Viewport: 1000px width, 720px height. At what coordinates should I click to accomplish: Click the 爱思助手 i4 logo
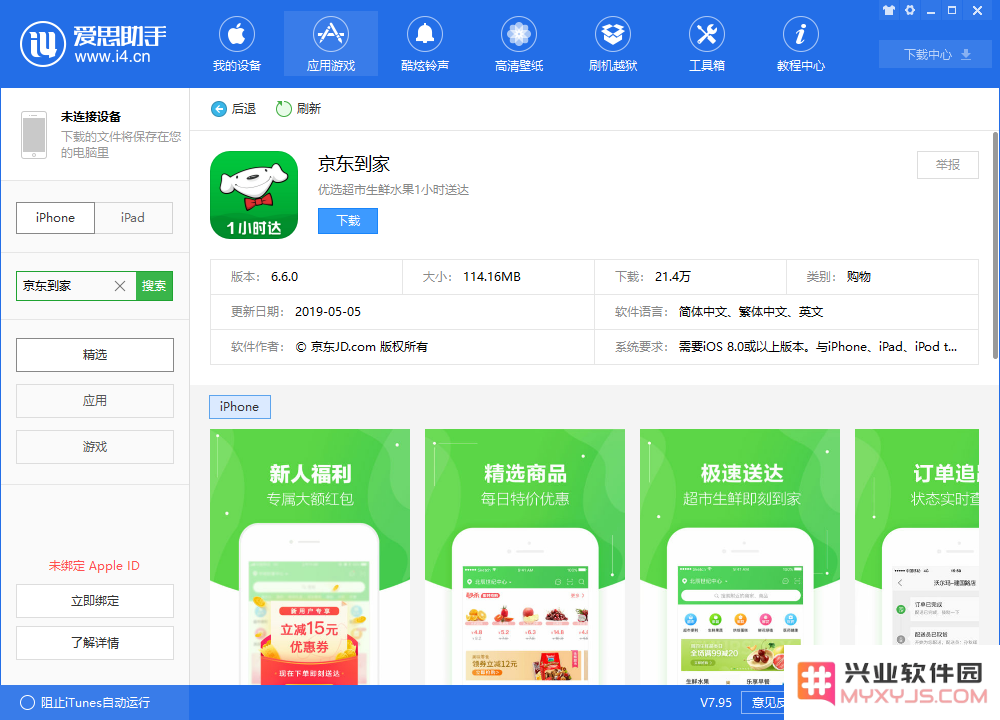coord(93,44)
